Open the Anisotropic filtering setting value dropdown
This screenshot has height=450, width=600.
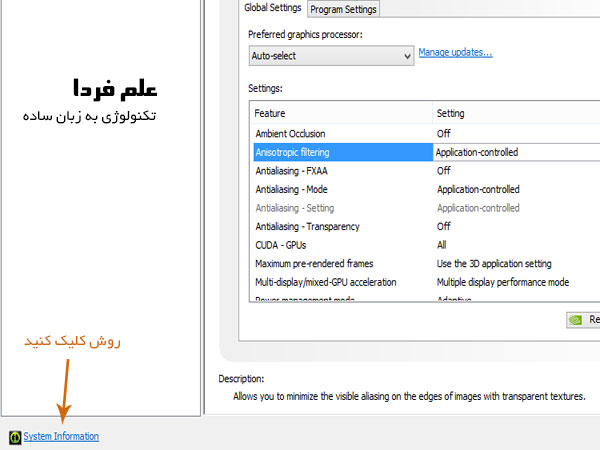pos(515,152)
